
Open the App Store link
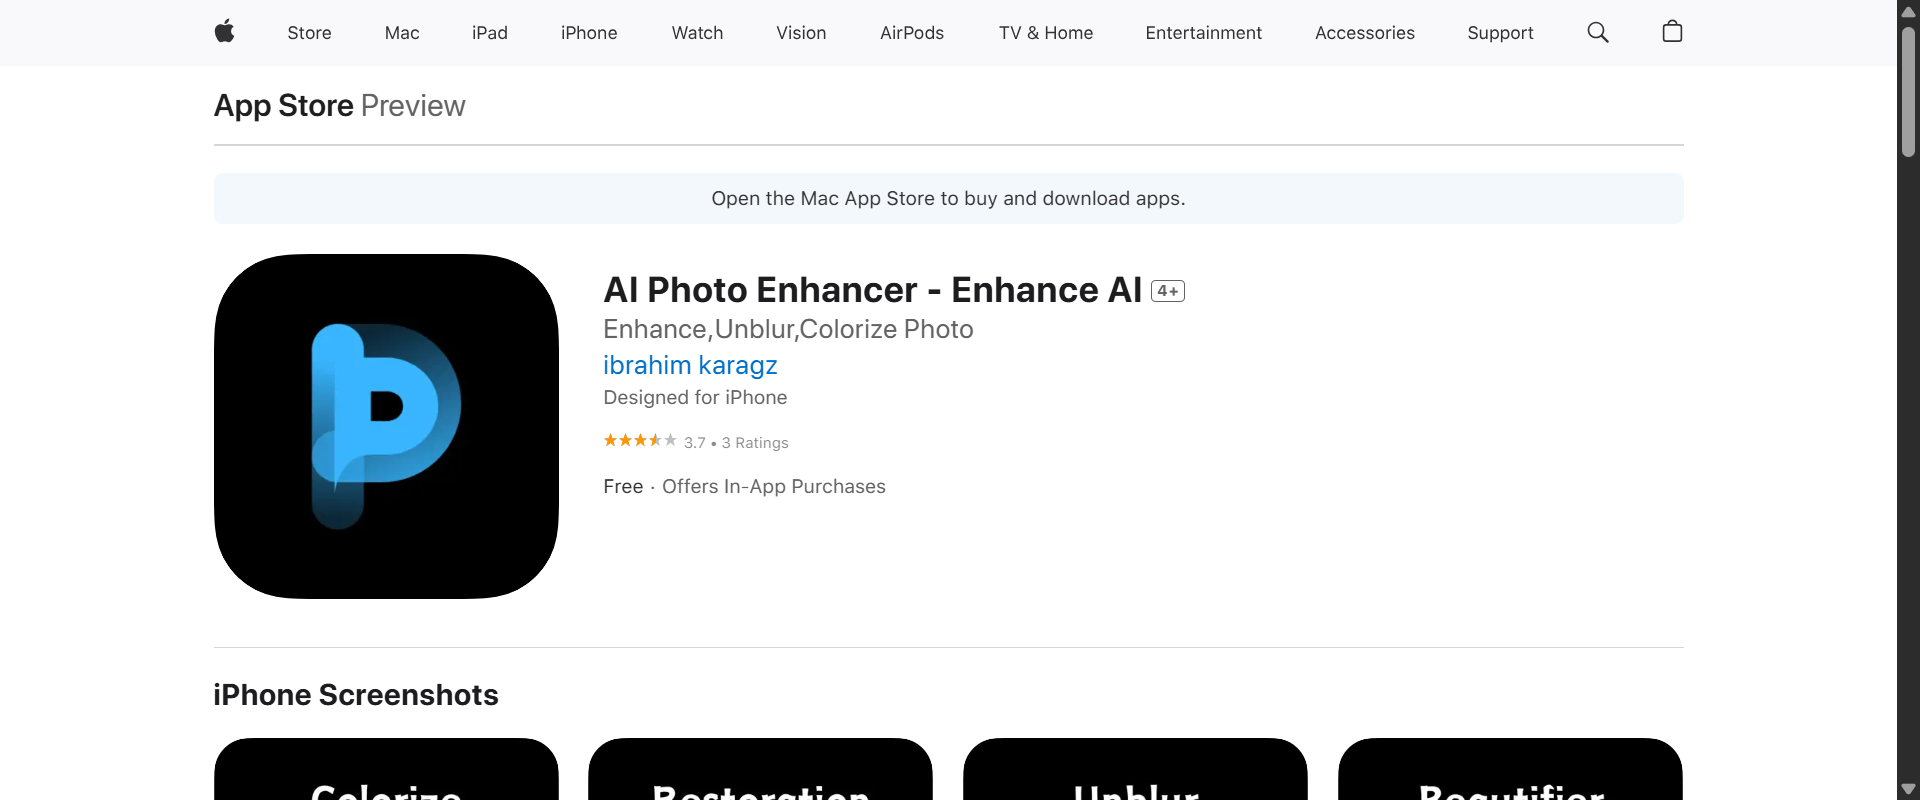click(x=282, y=105)
